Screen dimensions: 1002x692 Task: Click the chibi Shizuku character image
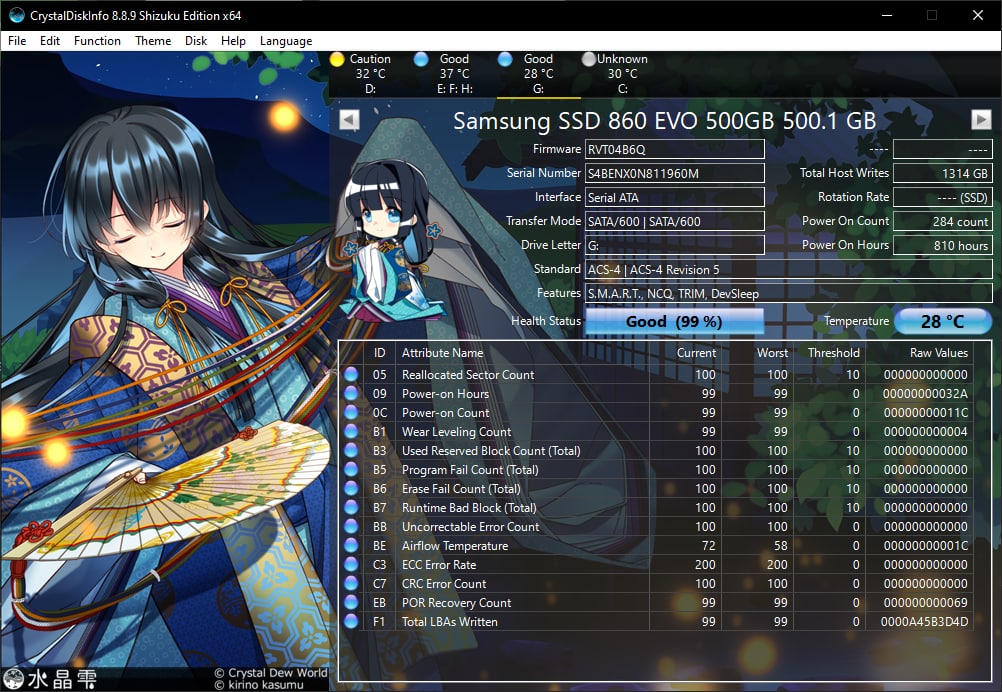[391, 240]
